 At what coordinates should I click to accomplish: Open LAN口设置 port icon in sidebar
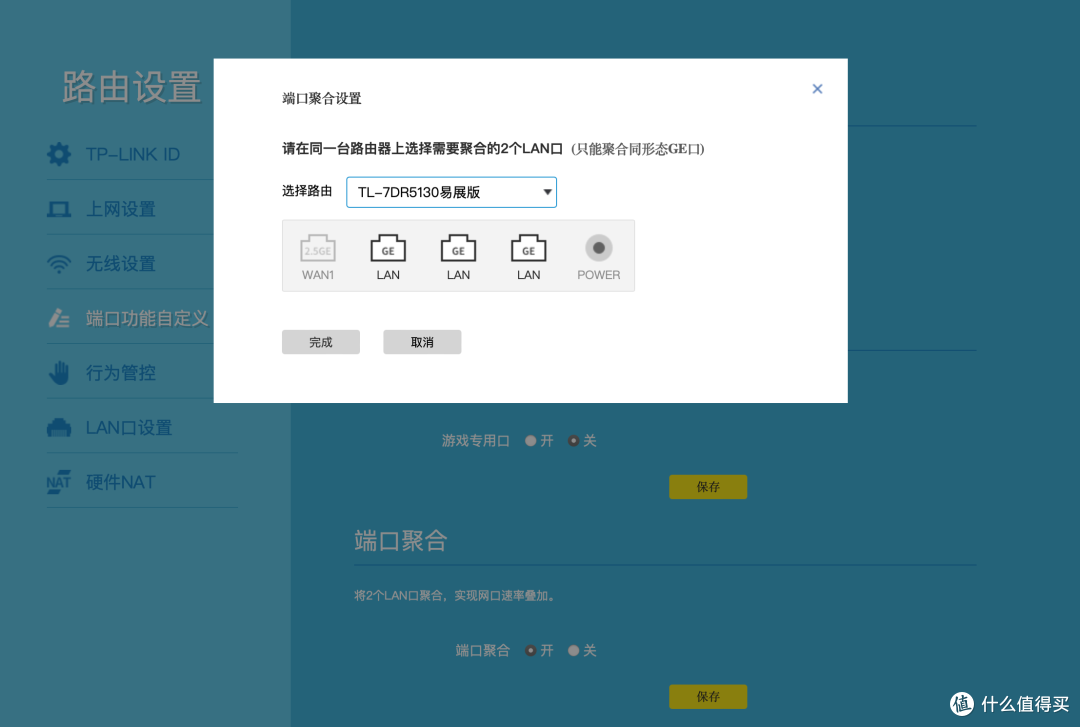pyautogui.click(x=59, y=427)
